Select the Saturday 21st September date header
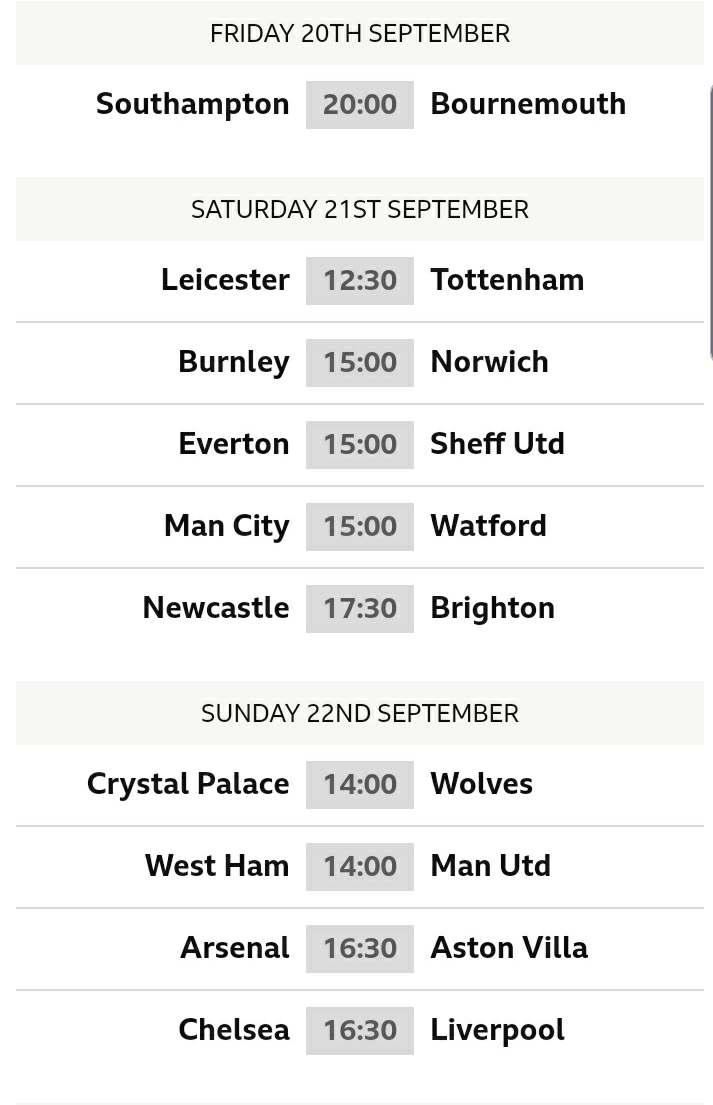The width and height of the screenshot is (713, 1105). click(x=359, y=209)
